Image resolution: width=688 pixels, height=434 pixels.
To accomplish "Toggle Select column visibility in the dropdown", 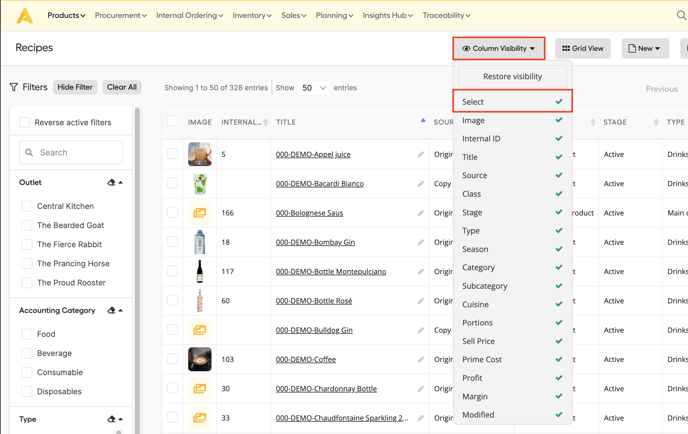I will coord(512,101).
